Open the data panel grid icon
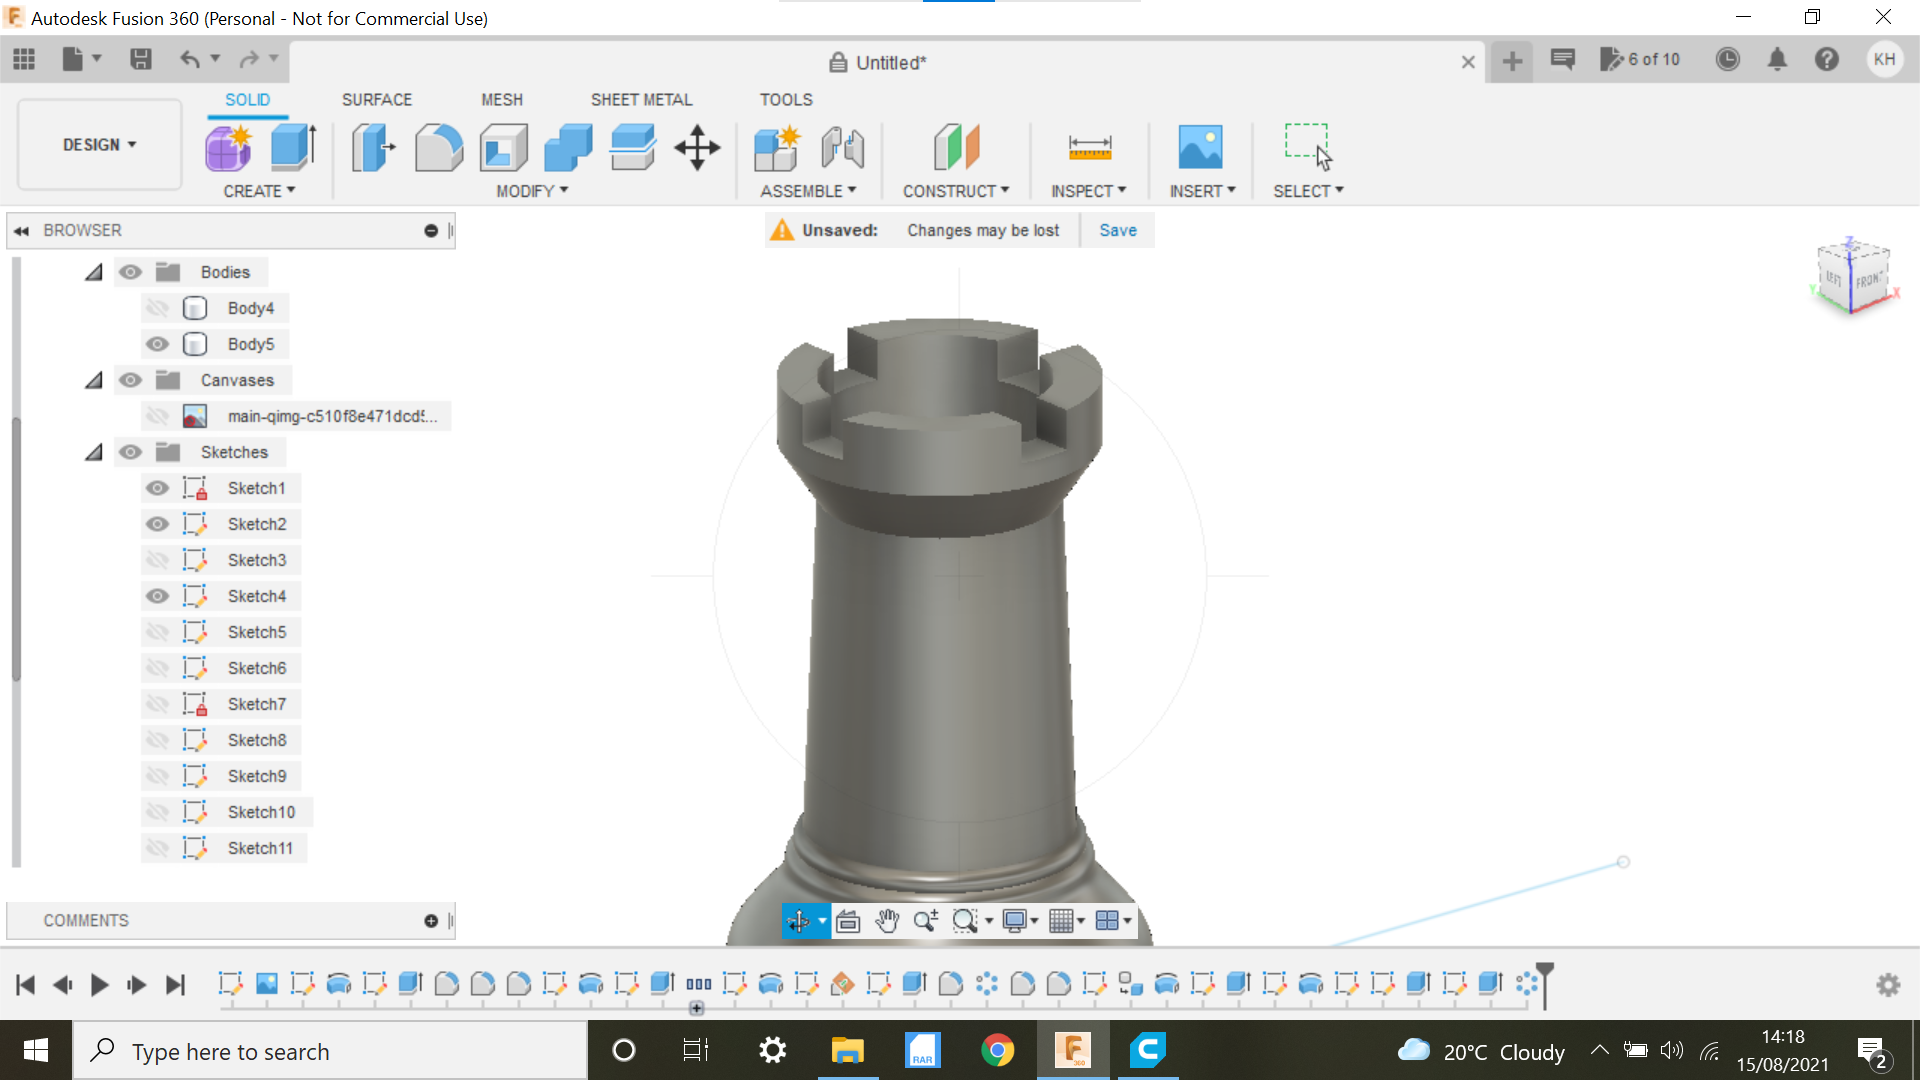Viewport: 1920px width, 1080px height. [x=24, y=59]
